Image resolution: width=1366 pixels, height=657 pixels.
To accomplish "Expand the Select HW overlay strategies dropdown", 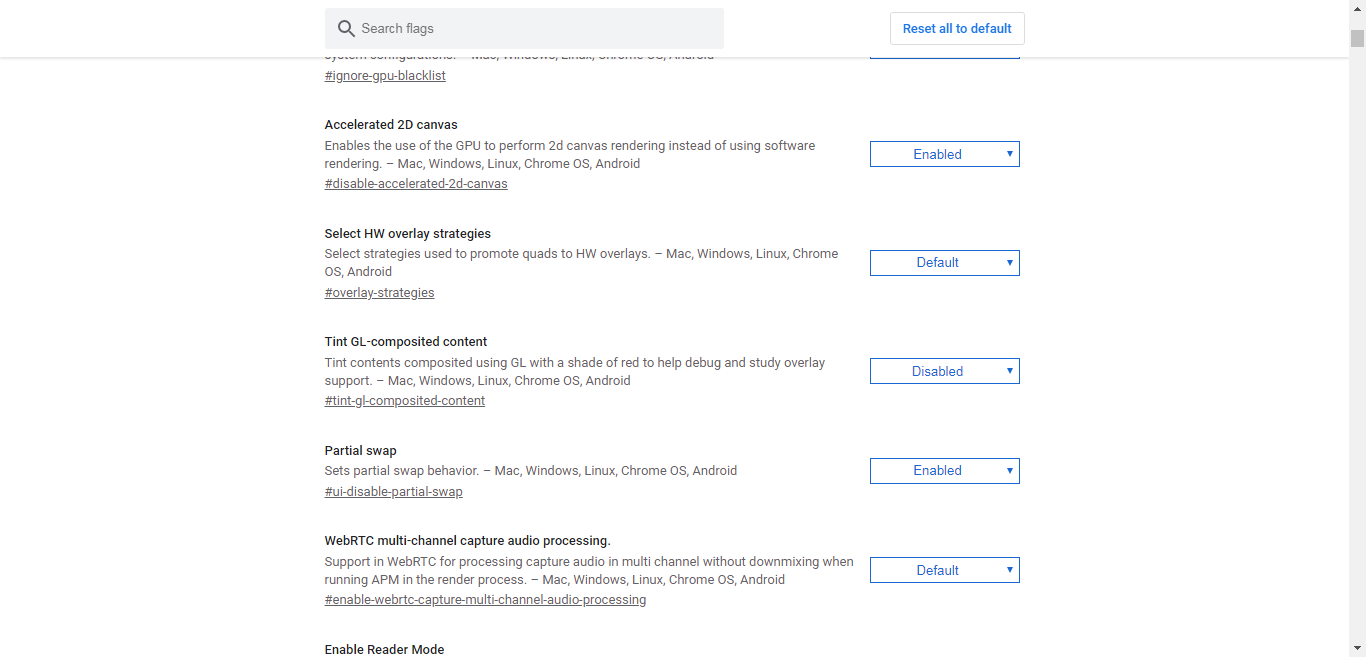I will pyautogui.click(x=944, y=263).
